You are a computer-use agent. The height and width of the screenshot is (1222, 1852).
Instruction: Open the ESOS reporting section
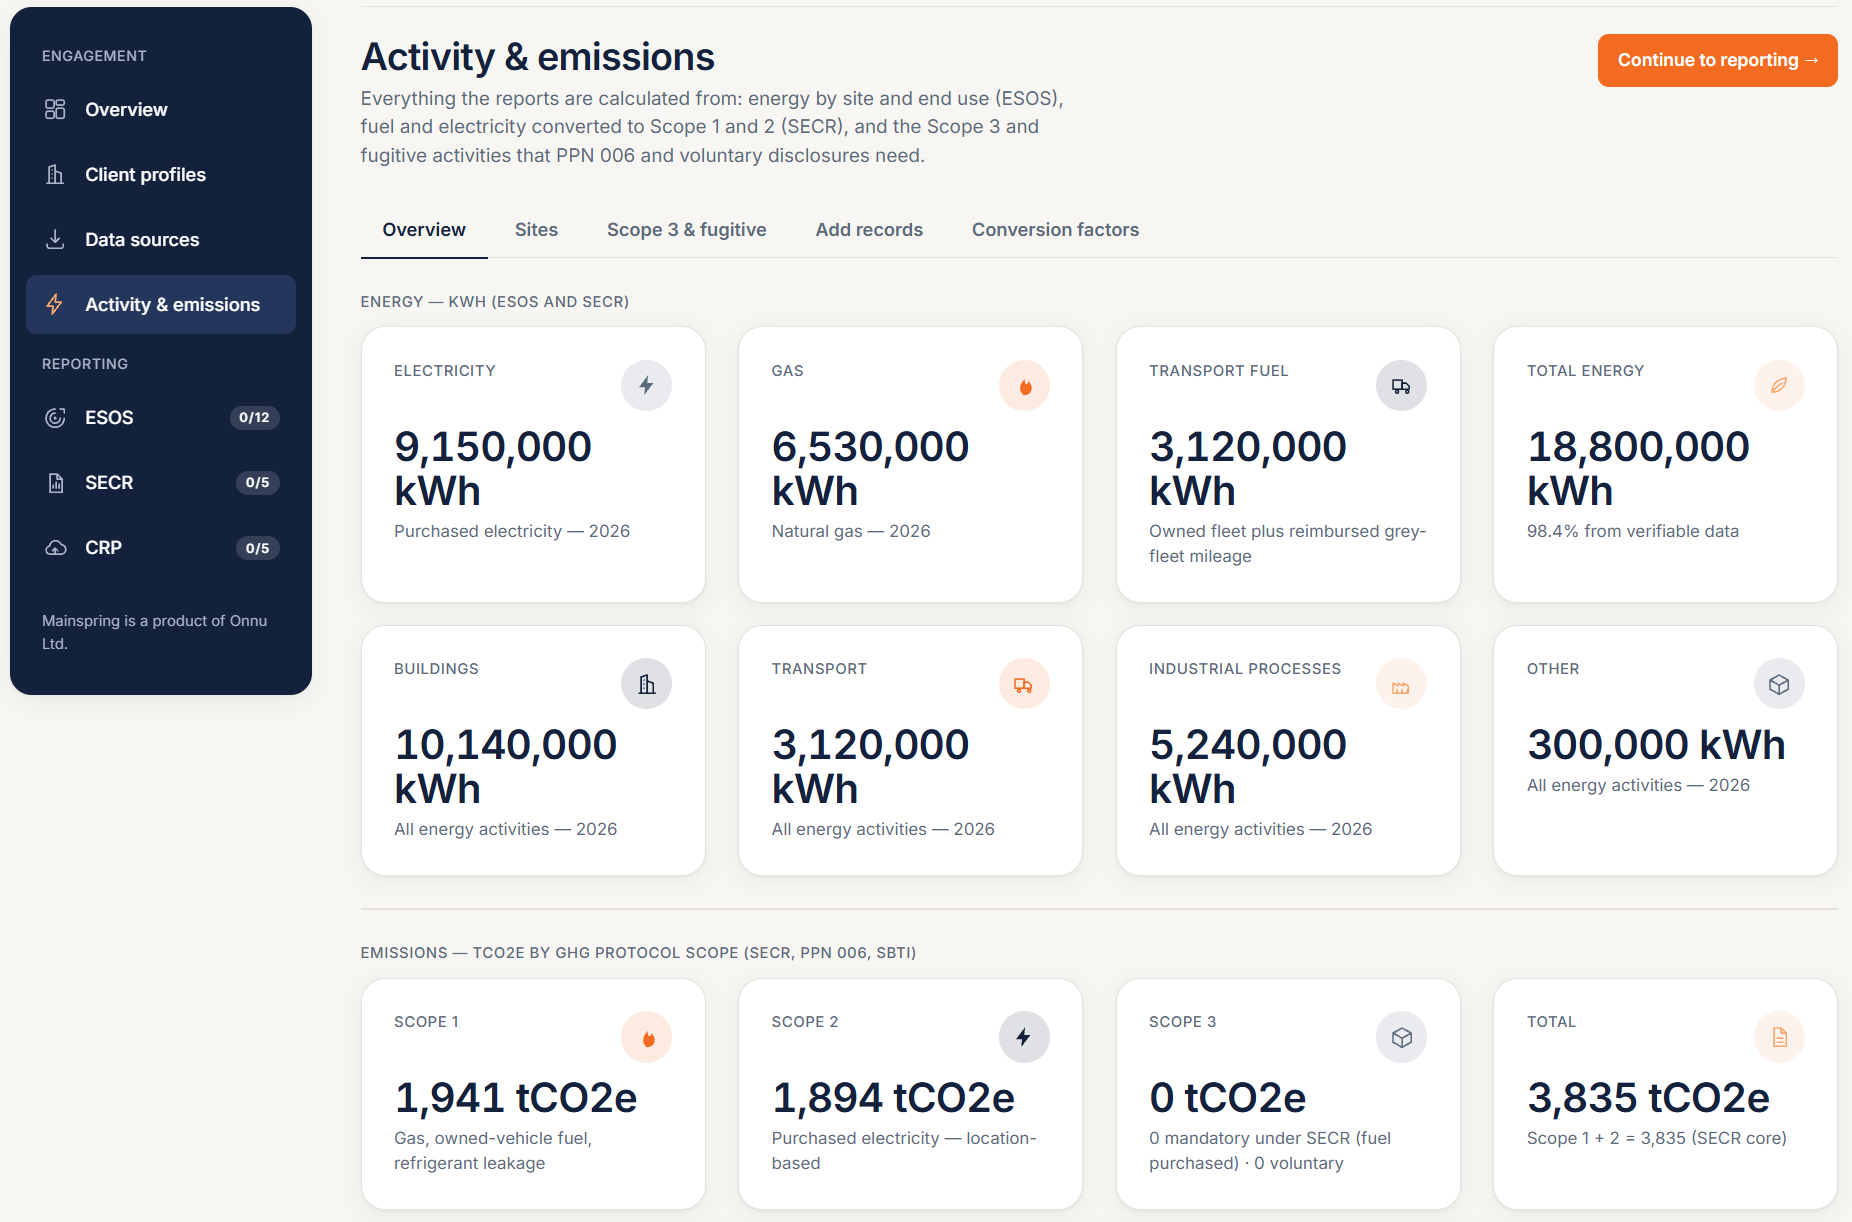[x=161, y=417]
